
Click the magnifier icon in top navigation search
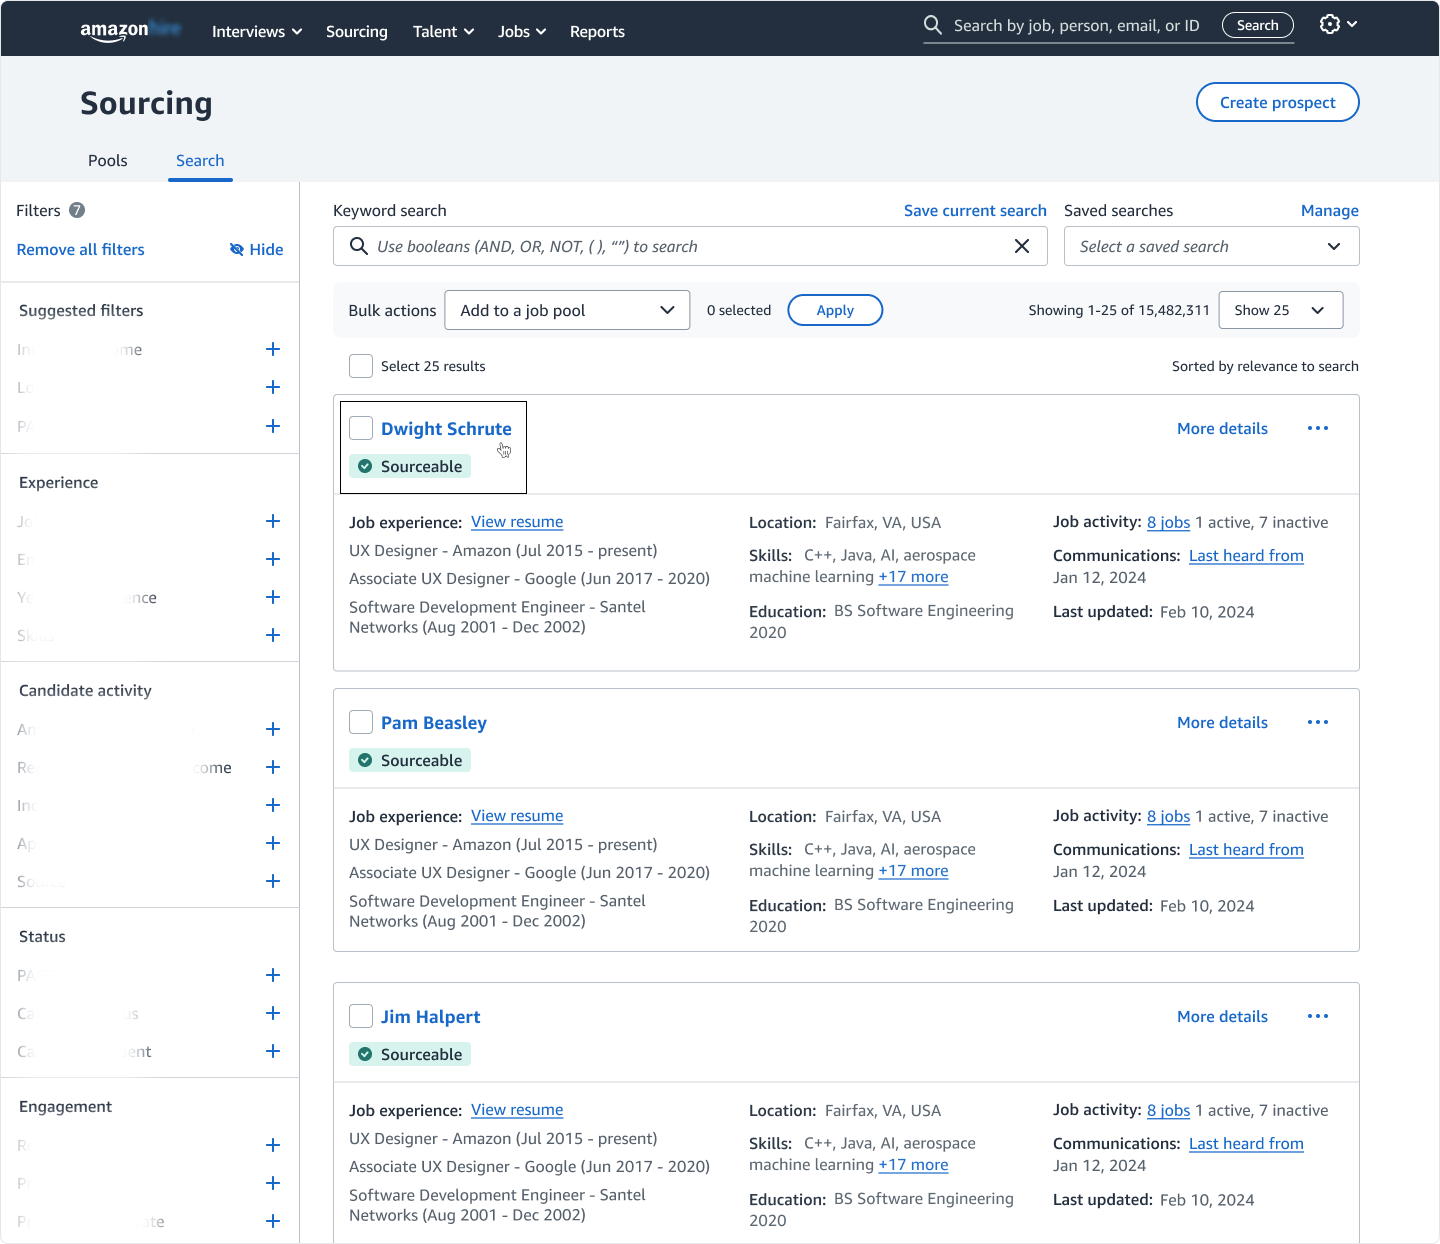[x=932, y=25]
